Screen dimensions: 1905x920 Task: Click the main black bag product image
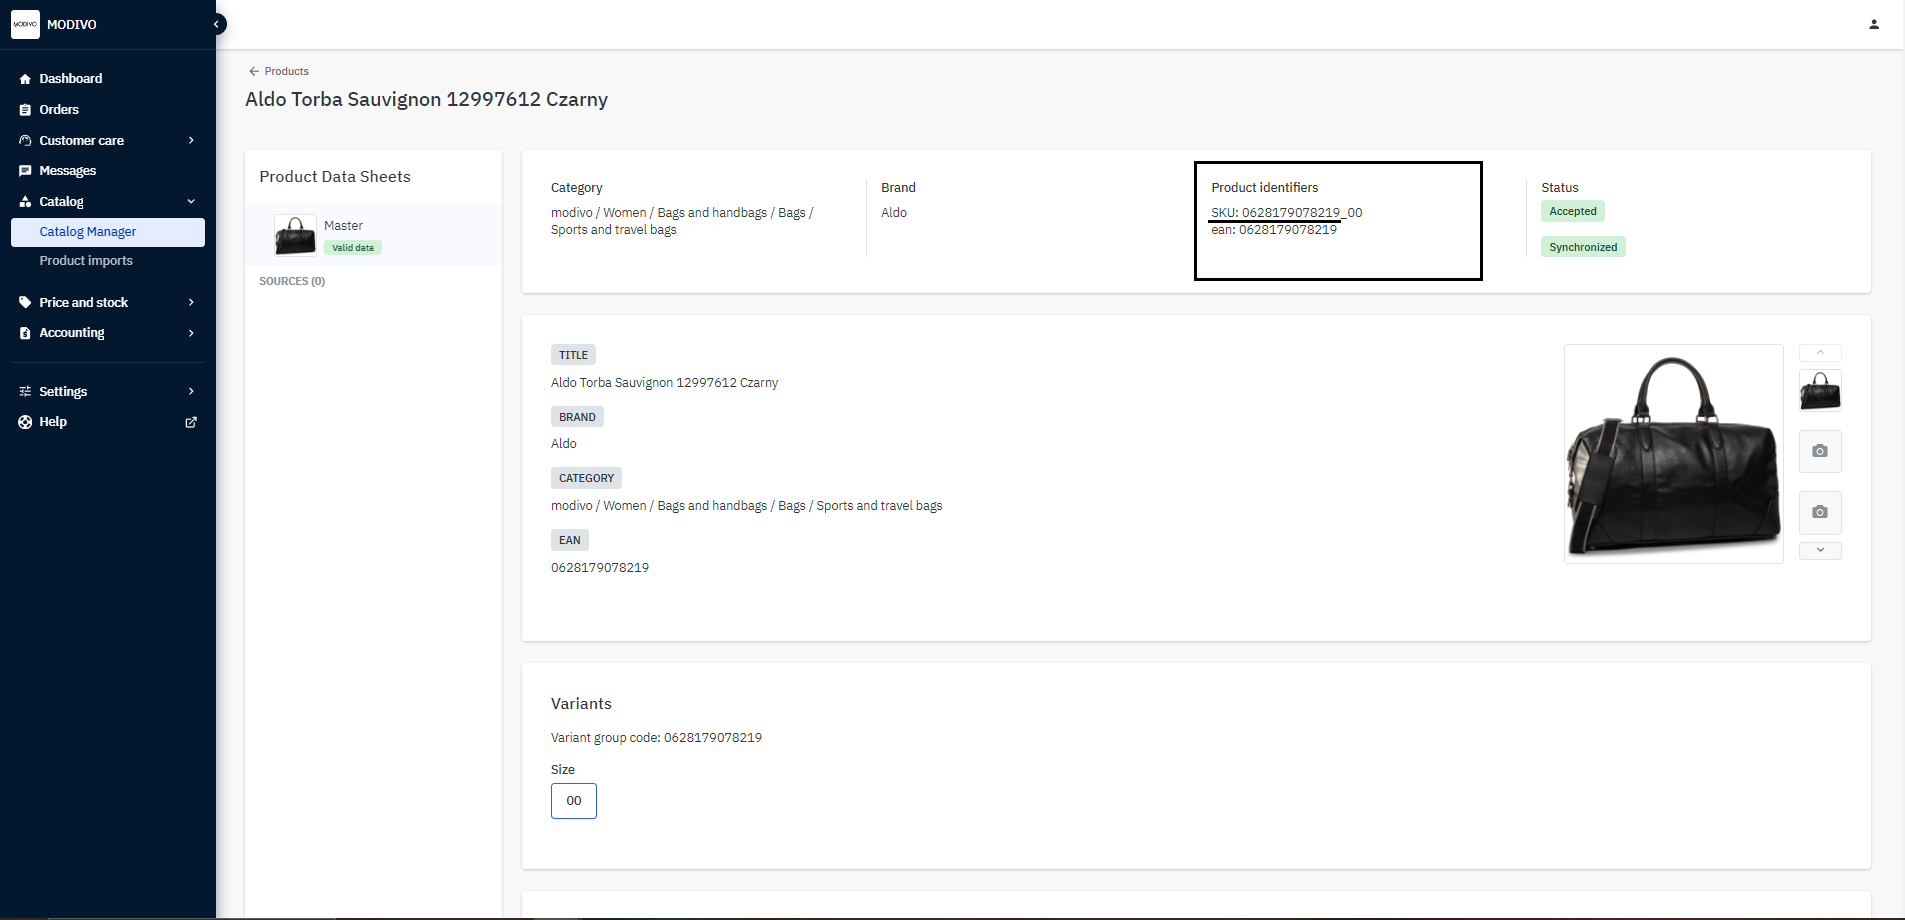coord(1674,454)
